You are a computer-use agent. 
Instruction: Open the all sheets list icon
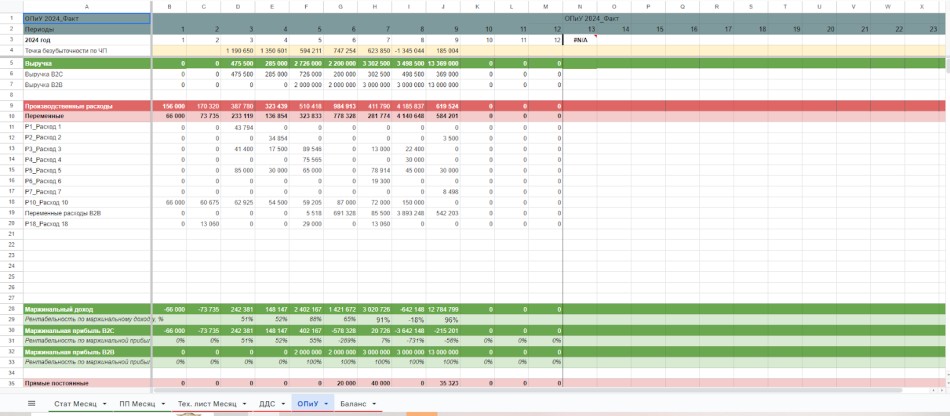[31, 403]
